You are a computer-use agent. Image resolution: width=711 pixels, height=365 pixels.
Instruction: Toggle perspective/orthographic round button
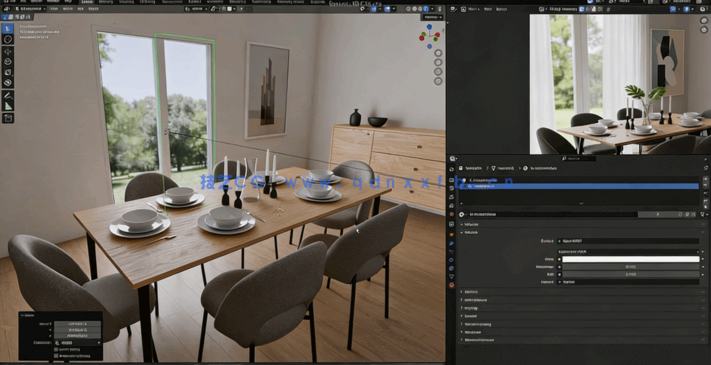tap(438, 81)
